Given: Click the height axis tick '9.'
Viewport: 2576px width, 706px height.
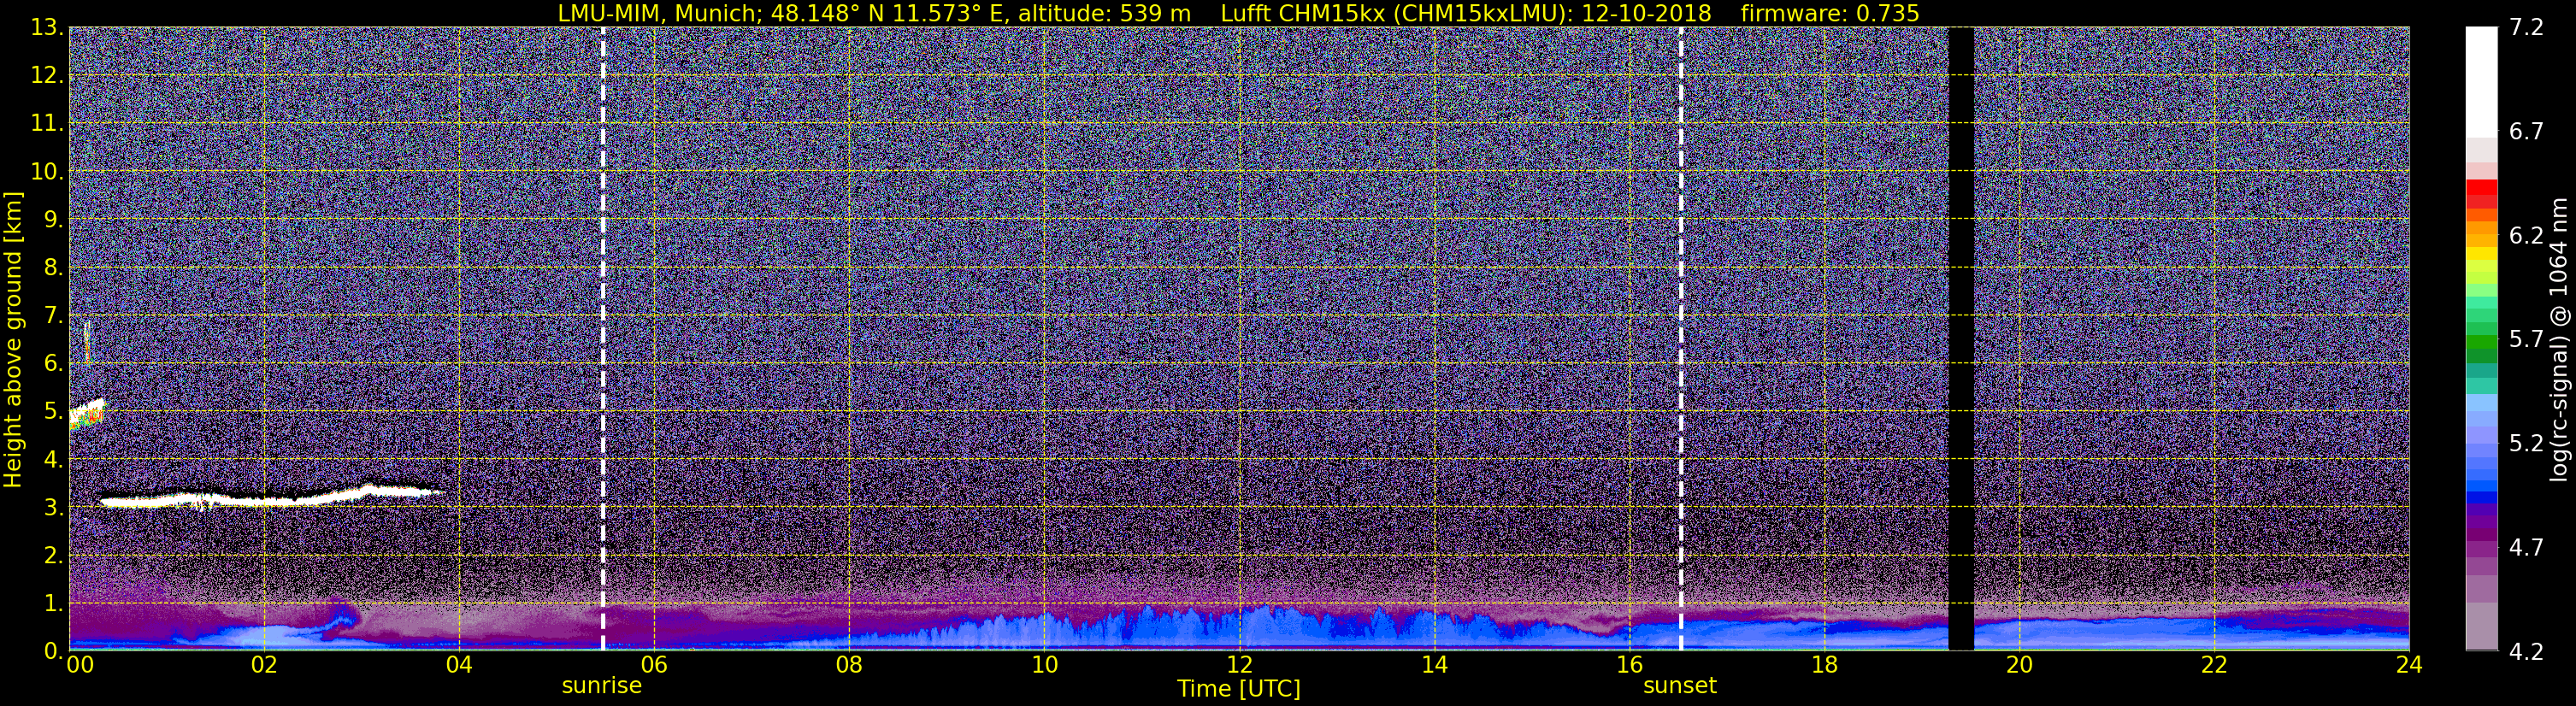Looking at the screenshot, I should point(52,220).
